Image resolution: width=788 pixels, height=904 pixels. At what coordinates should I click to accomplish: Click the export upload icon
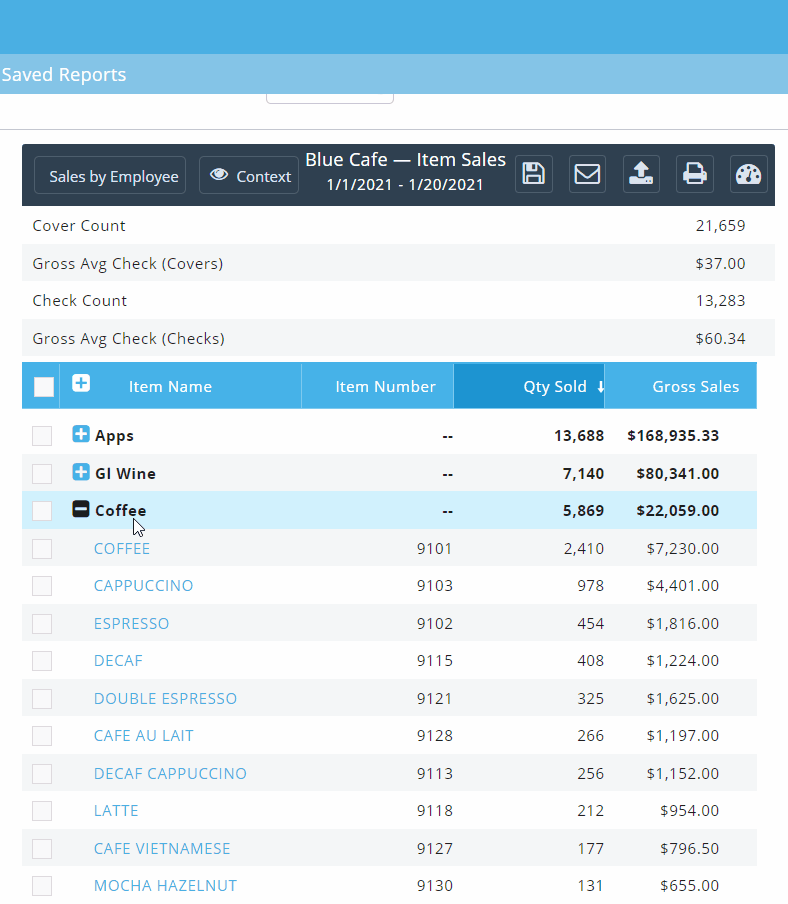[x=640, y=174]
